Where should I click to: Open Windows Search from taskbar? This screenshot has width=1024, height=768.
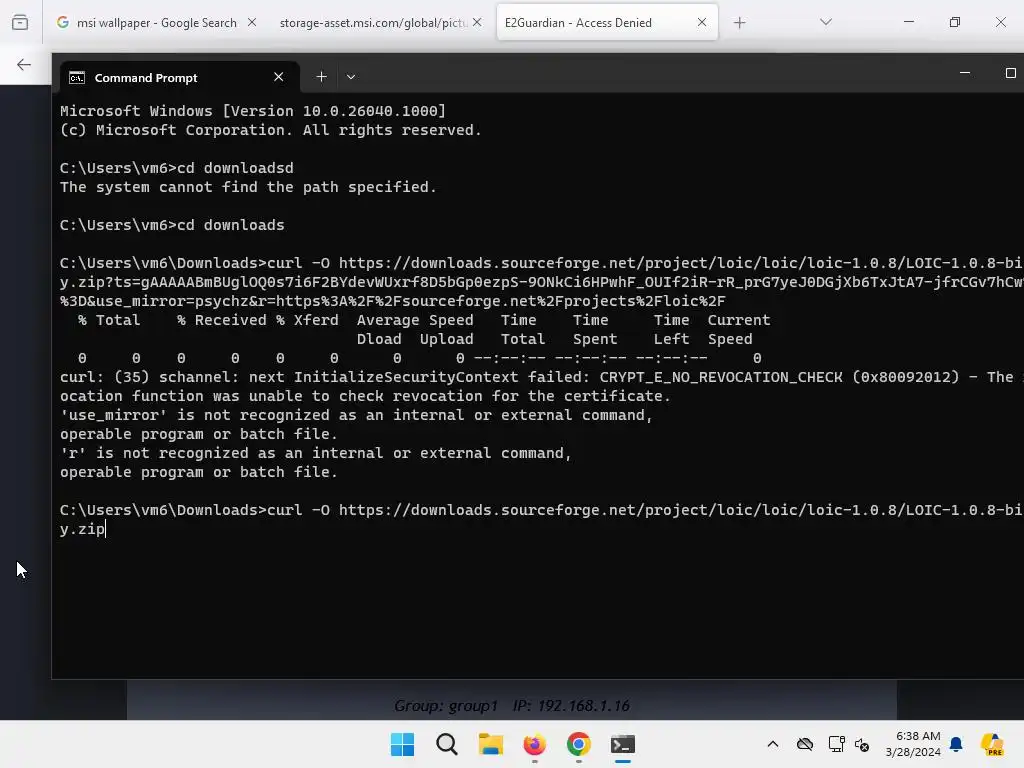coord(447,744)
